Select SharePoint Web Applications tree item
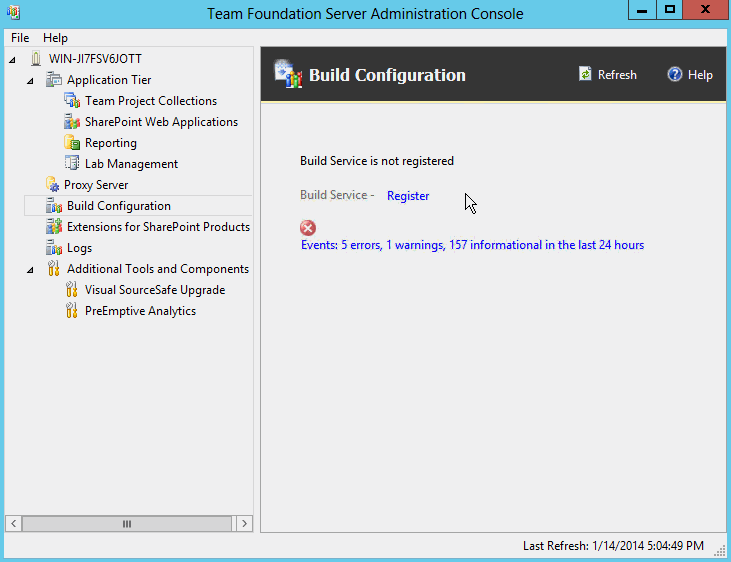This screenshot has width=731, height=562. point(161,122)
